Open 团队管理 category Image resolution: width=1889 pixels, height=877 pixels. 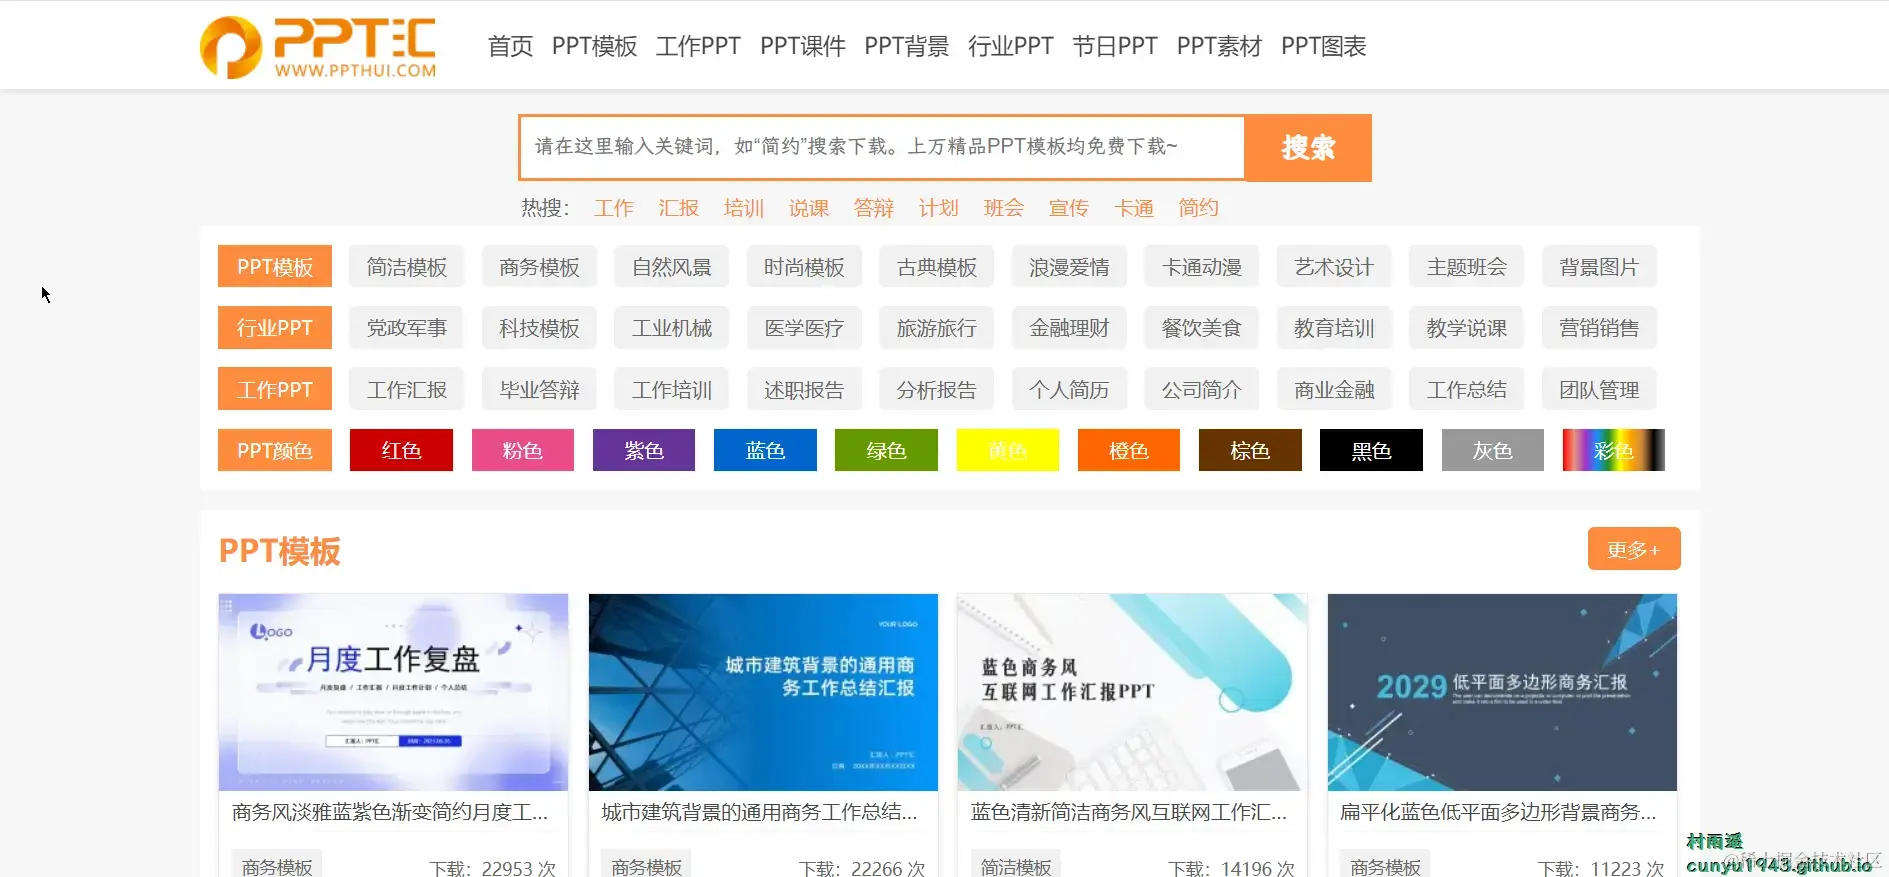(1599, 389)
